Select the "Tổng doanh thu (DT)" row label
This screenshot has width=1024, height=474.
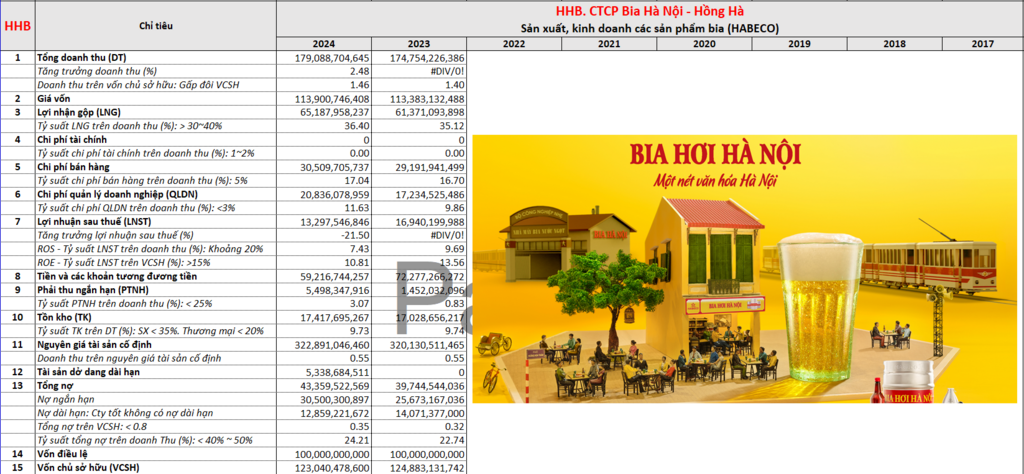(x=82, y=58)
